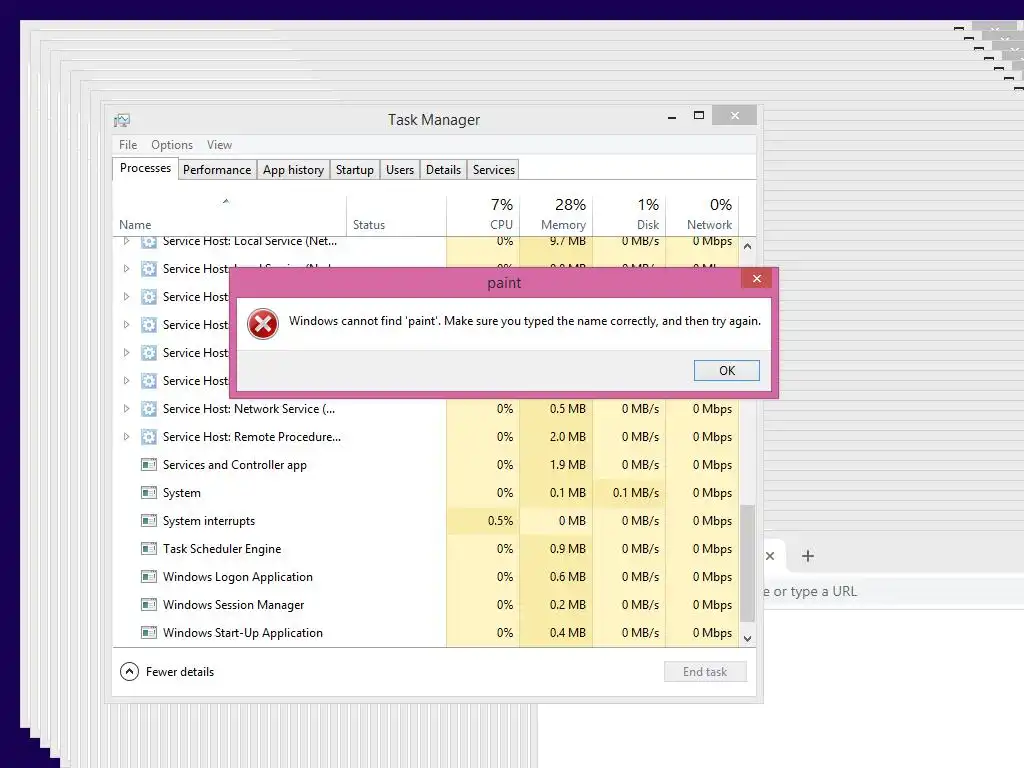The image size is (1024, 768).
Task: Open the File menu in Task Manager
Action: [x=128, y=145]
